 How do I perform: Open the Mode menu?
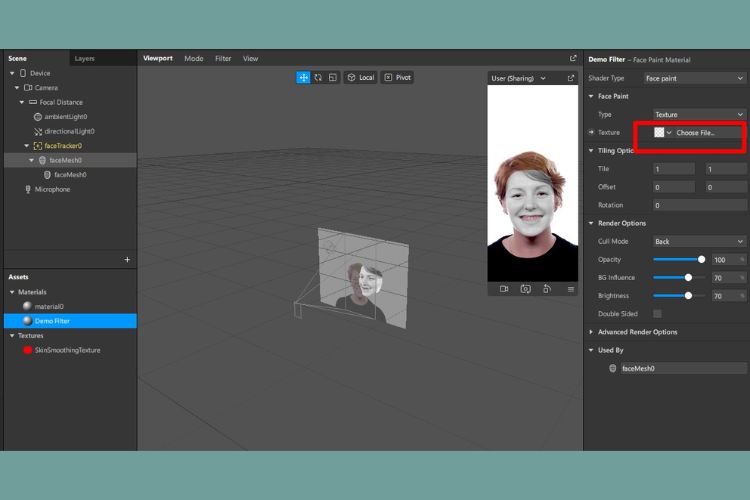194,58
